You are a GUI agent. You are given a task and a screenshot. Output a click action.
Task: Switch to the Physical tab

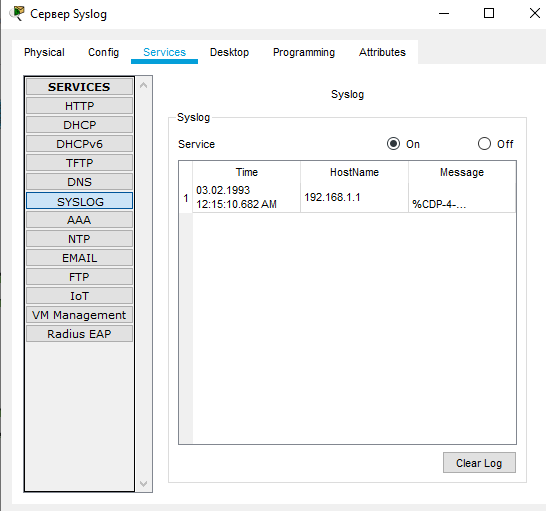[x=44, y=52]
